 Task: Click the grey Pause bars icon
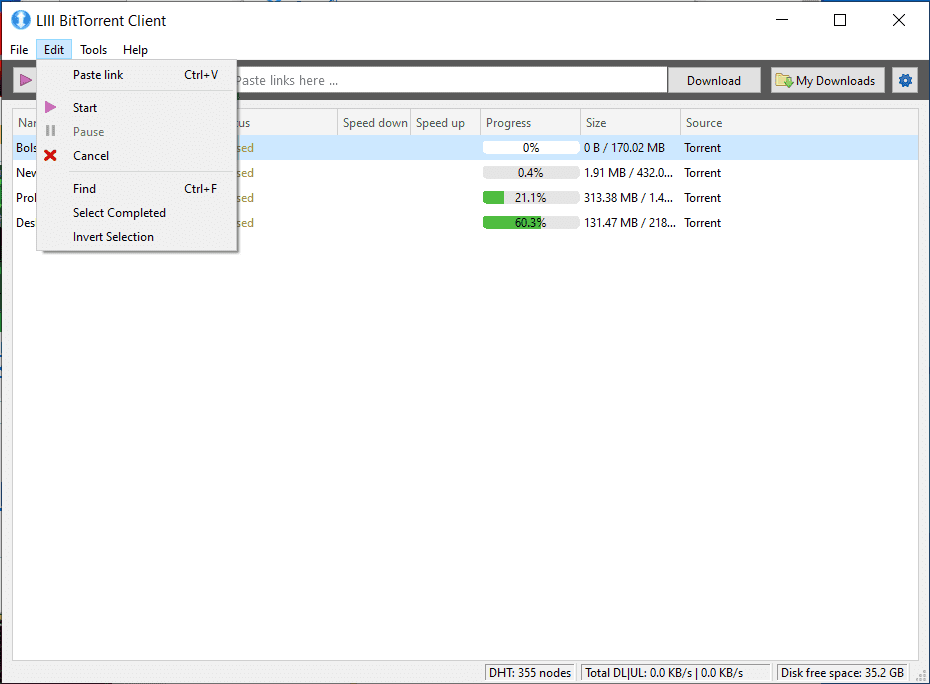coord(50,131)
